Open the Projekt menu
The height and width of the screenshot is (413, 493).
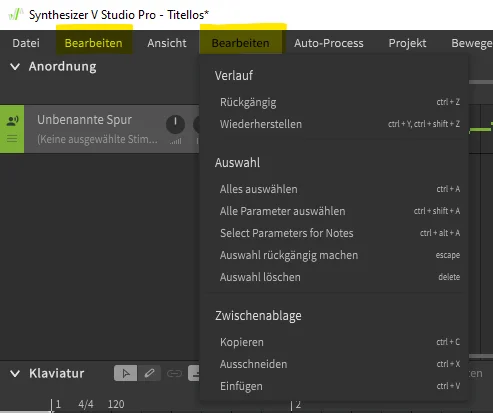pyautogui.click(x=407, y=43)
